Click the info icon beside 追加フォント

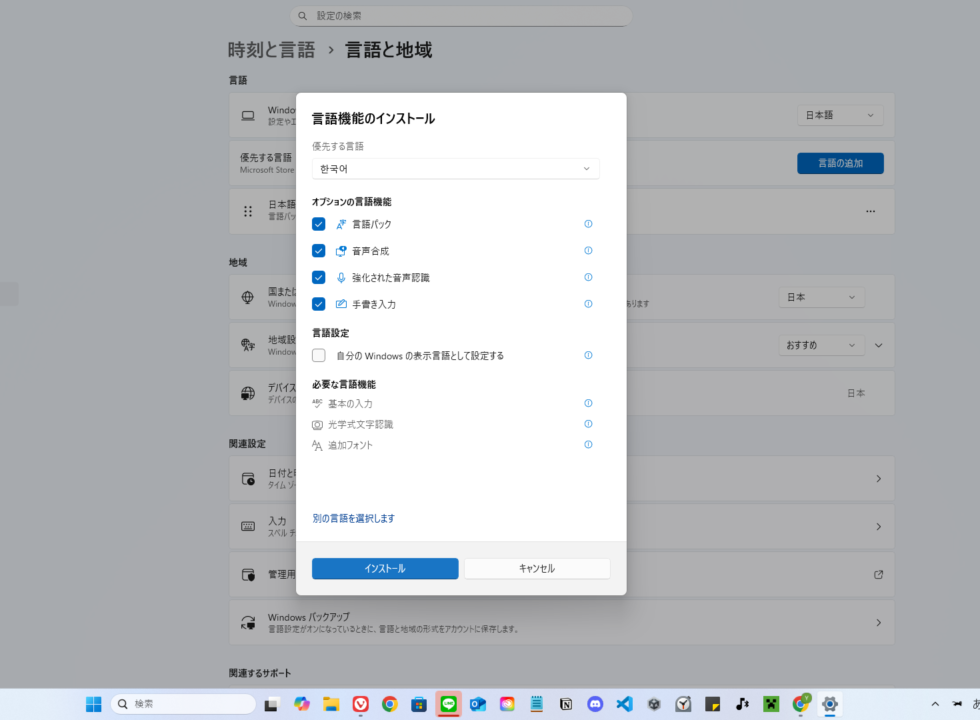tap(588, 444)
